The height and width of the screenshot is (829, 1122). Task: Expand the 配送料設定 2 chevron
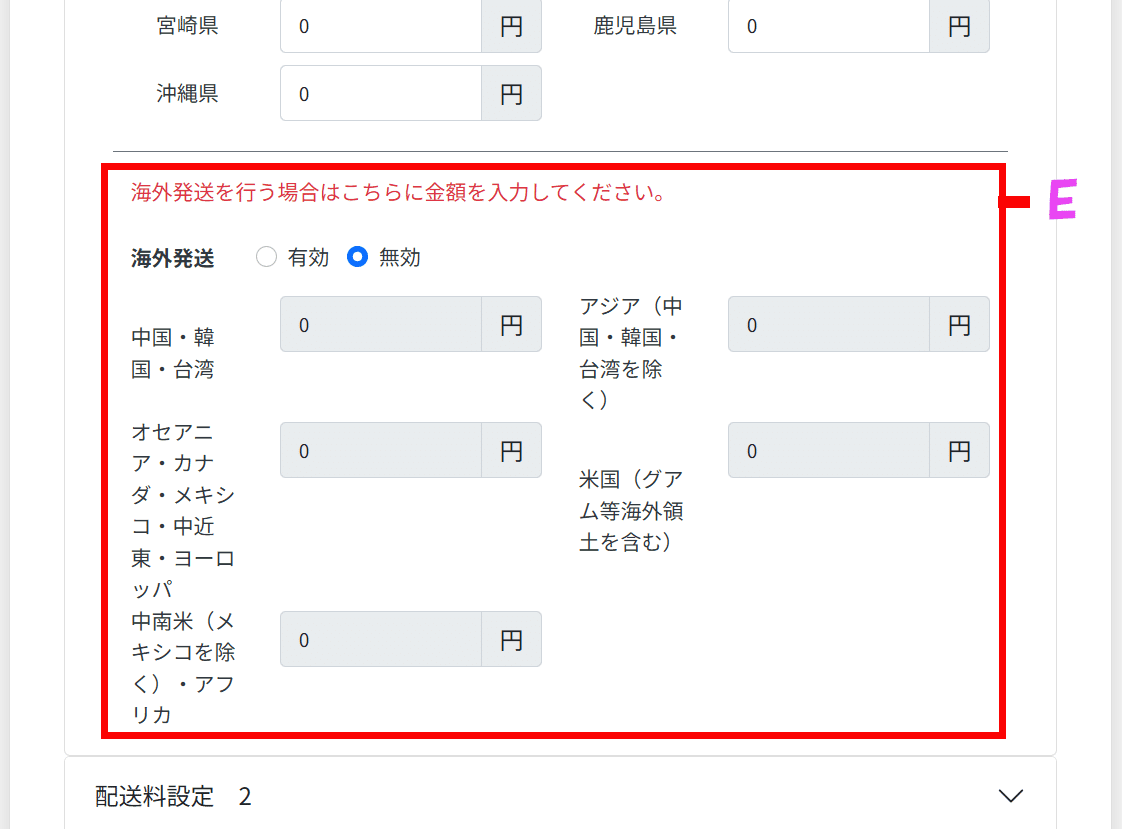(x=1010, y=795)
